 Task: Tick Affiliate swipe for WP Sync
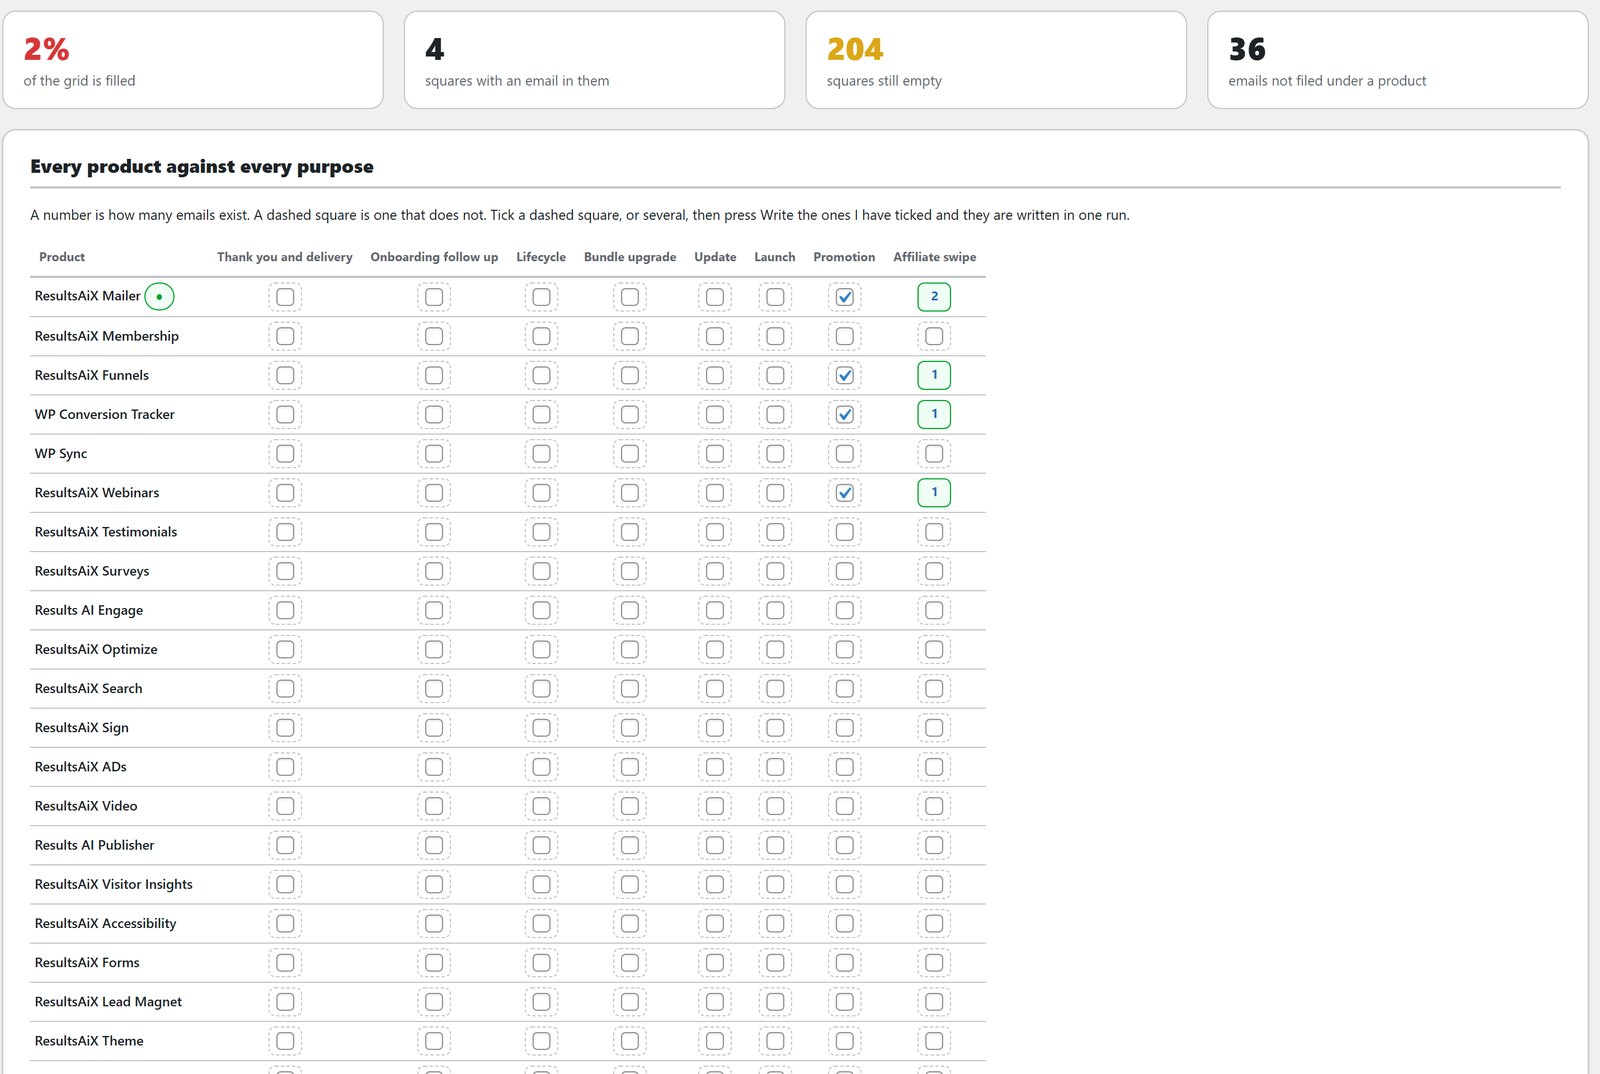934,454
